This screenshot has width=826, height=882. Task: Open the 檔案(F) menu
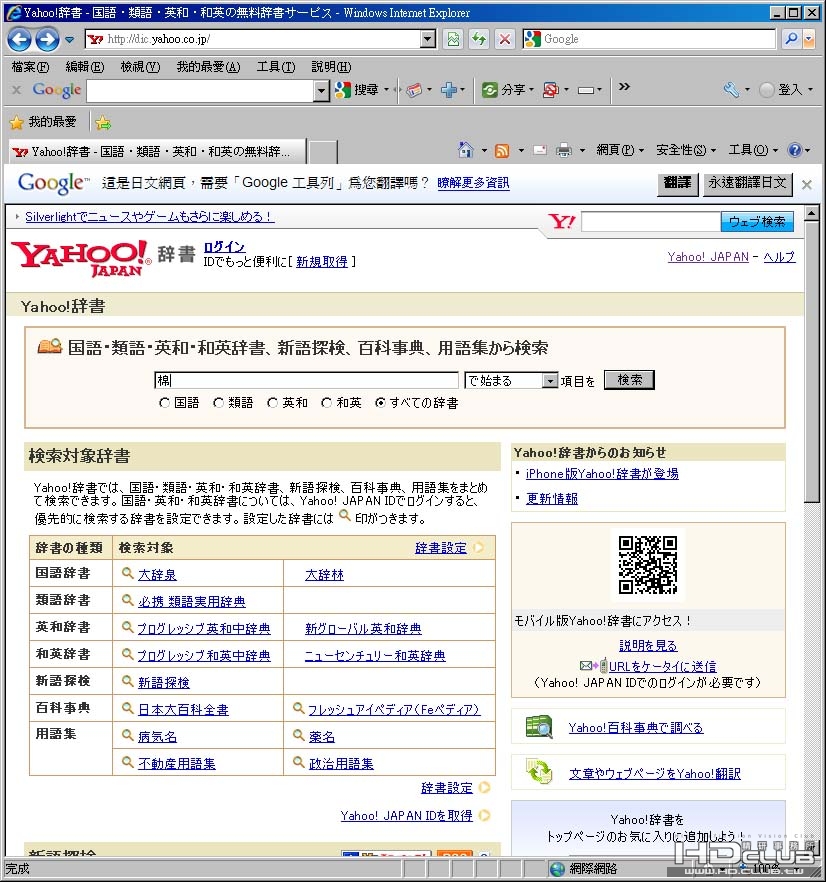point(30,67)
